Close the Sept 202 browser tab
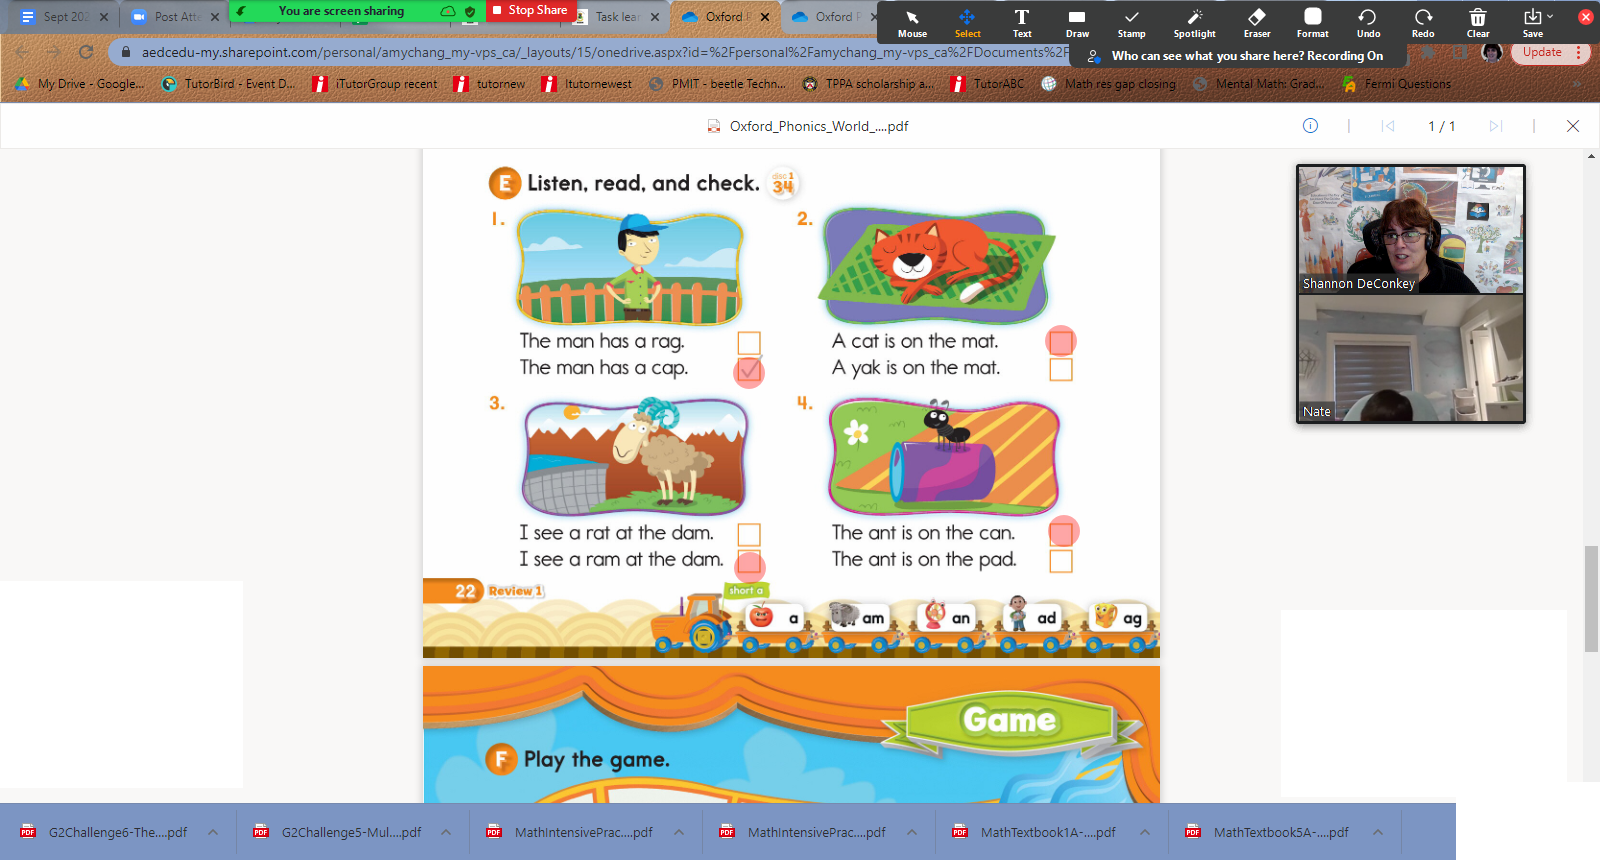1600x860 pixels. click(x=104, y=17)
